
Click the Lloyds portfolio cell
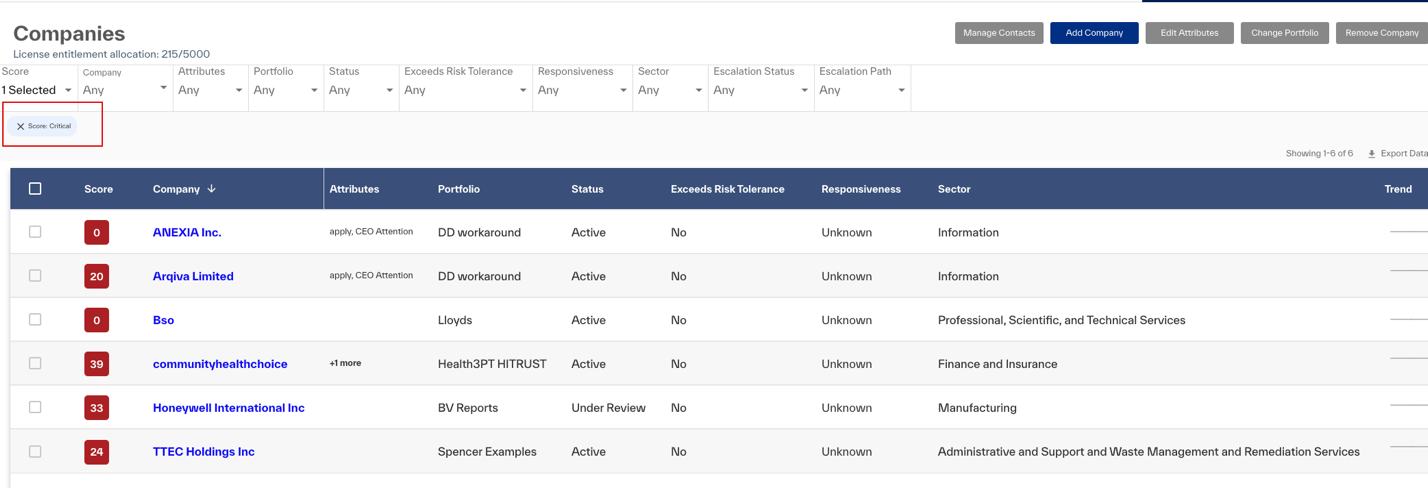(x=456, y=321)
